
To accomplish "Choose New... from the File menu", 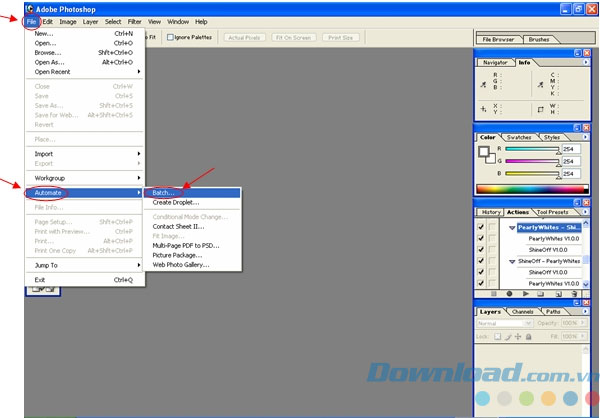I will pyautogui.click(x=85, y=33).
